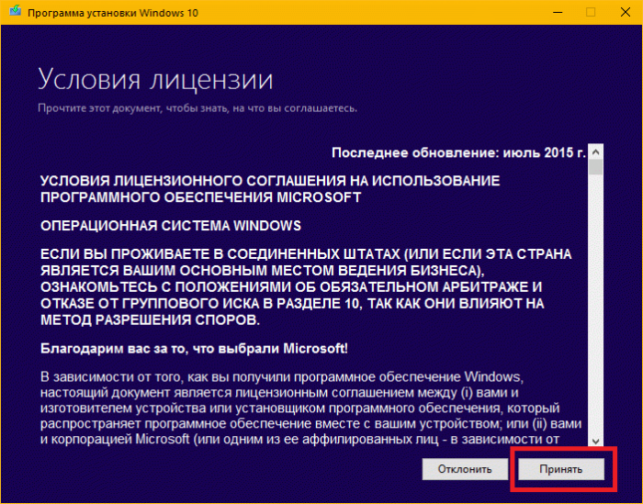643x504 pixels.
Task: Click the heading Условия лицензии
Action: point(155,79)
